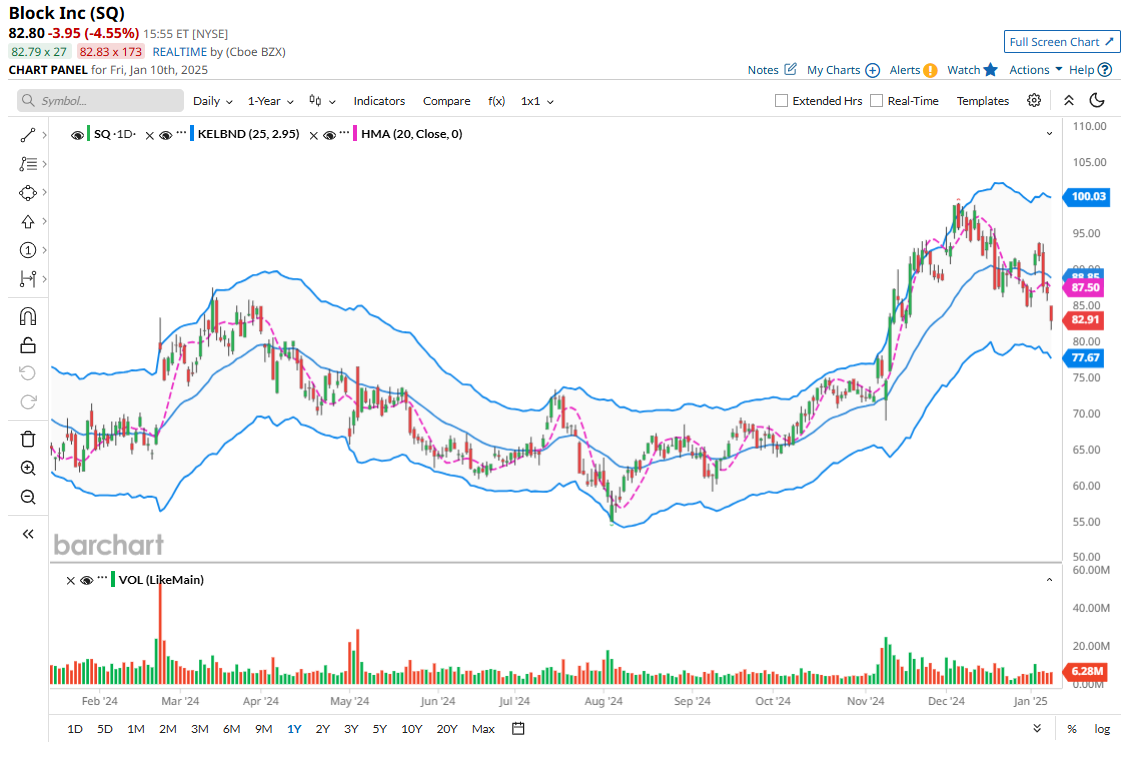Enable the Real-Time checkbox
This screenshot has width=1148, height=764.
click(876, 101)
